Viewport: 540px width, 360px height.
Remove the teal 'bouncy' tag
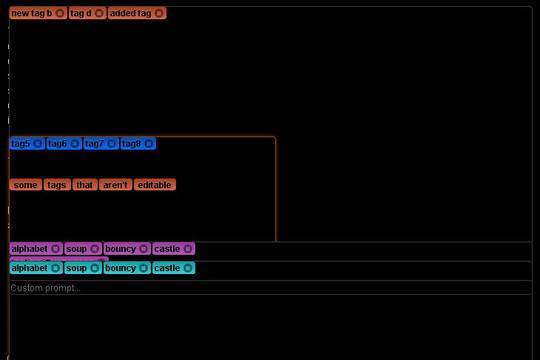coord(143,268)
